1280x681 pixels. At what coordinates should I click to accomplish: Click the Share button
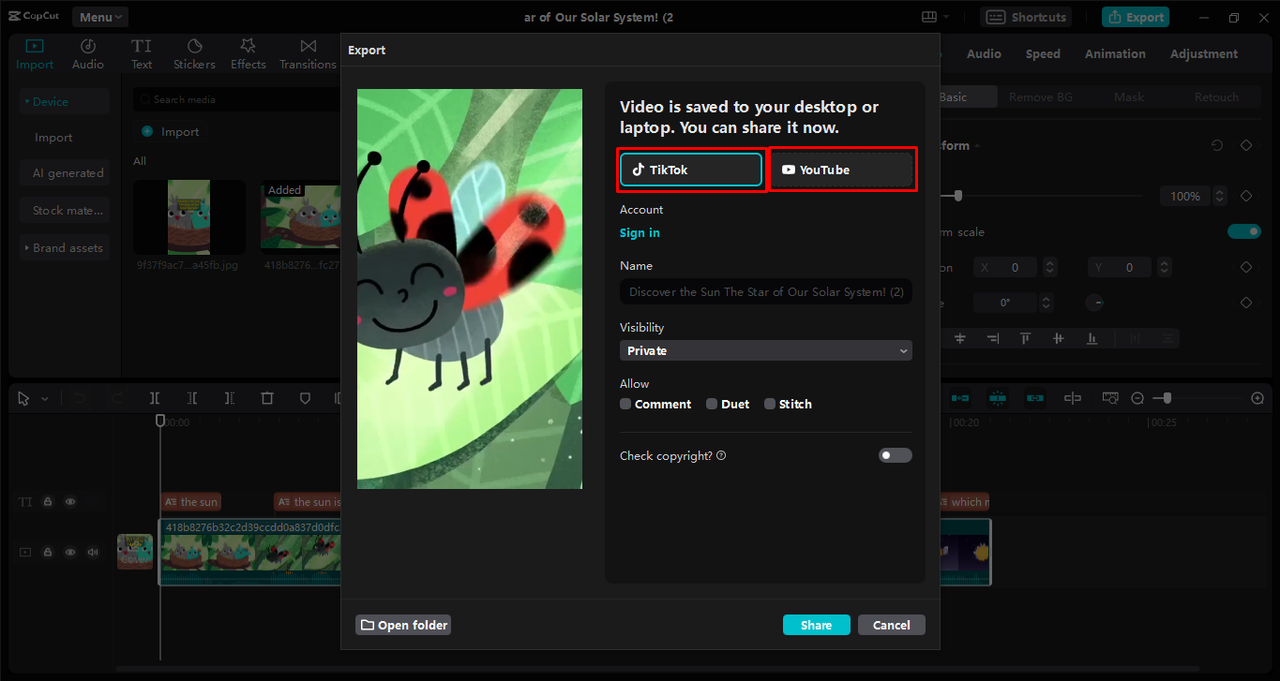coord(816,625)
